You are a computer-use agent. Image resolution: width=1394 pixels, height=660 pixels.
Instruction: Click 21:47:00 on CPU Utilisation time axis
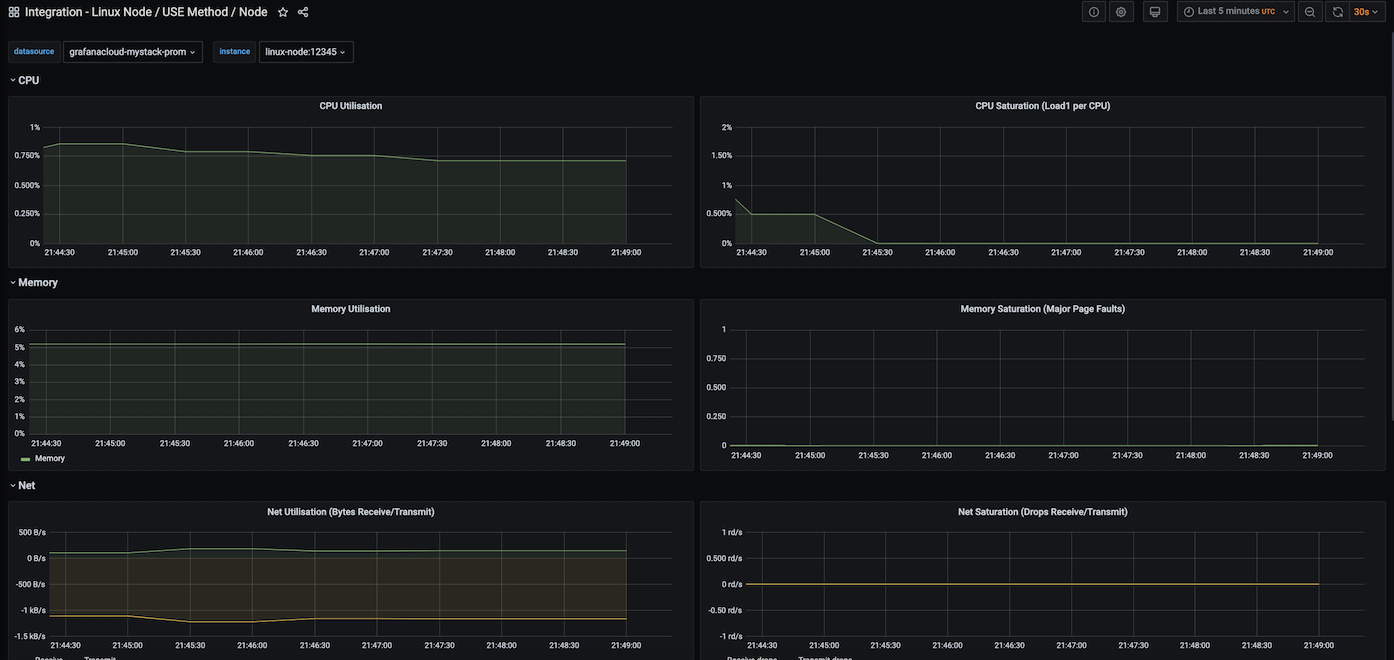pos(374,253)
